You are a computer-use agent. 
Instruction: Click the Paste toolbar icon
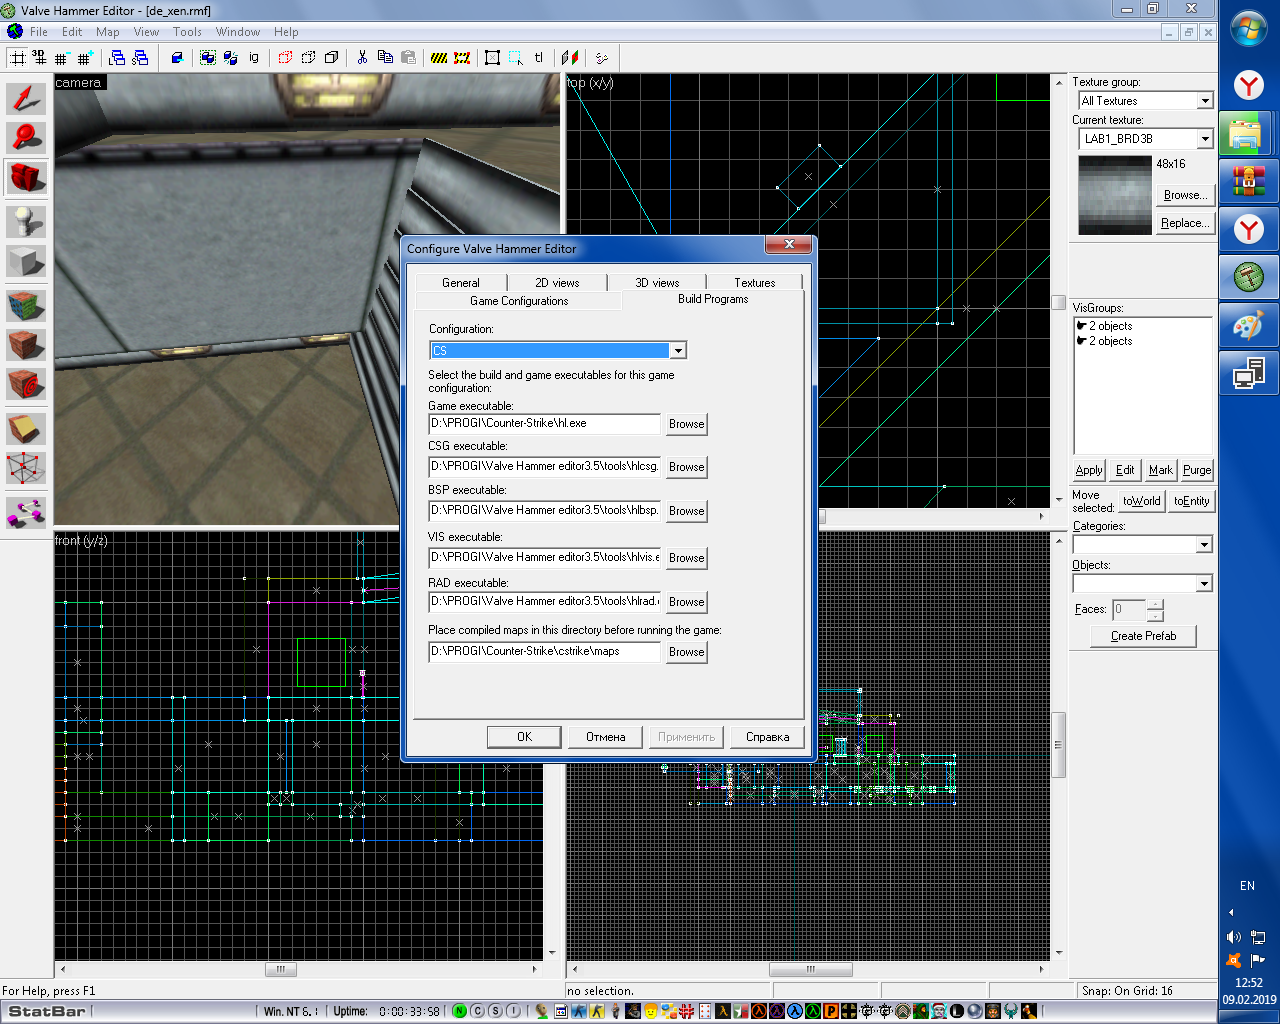408,58
